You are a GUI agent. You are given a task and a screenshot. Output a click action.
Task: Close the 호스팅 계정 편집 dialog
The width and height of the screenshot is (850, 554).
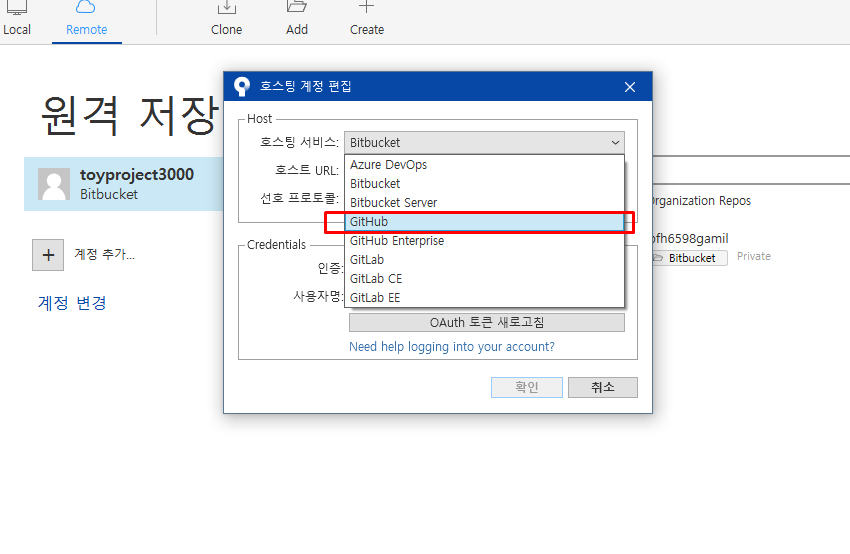coord(629,87)
